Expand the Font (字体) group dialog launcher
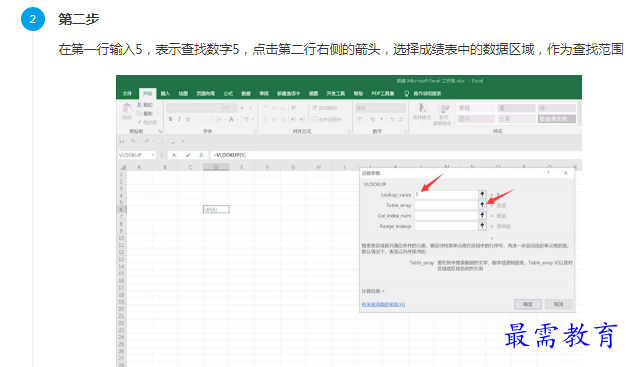This screenshot has width=626, height=367. pyautogui.click(x=254, y=131)
